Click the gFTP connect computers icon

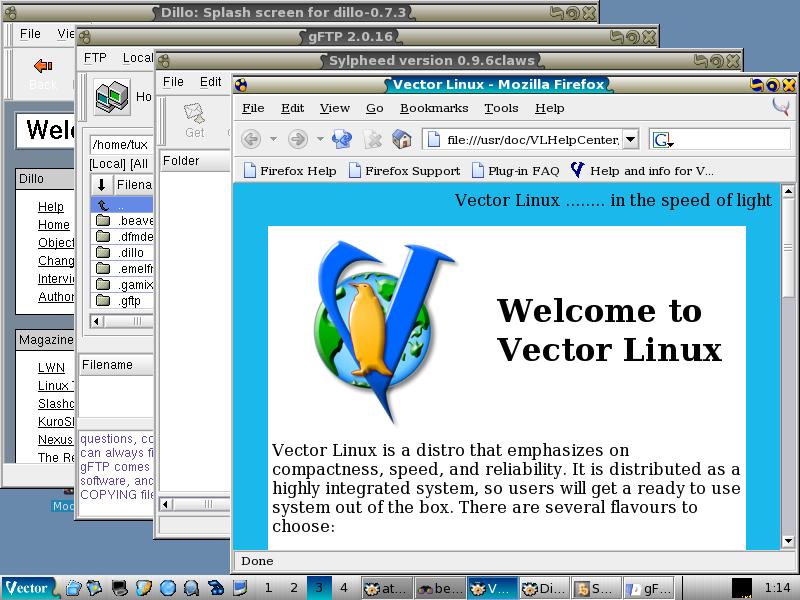pyautogui.click(x=111, y=97)
